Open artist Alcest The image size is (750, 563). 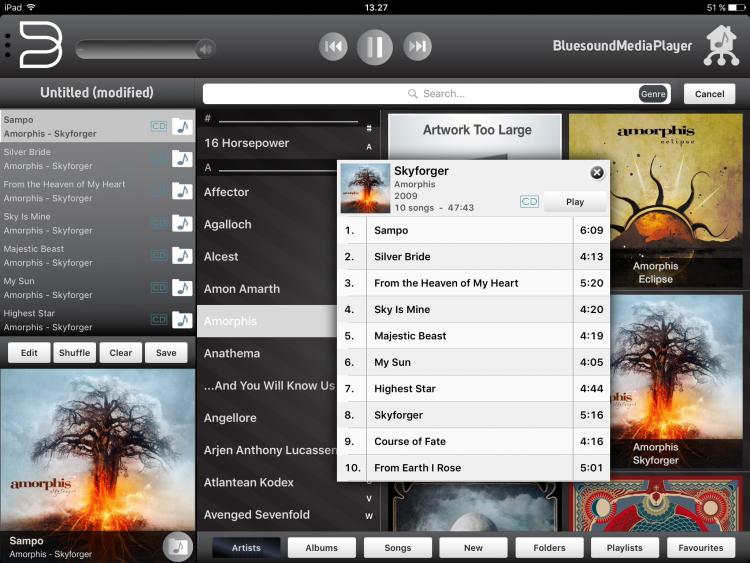click(x=268, y=256)
